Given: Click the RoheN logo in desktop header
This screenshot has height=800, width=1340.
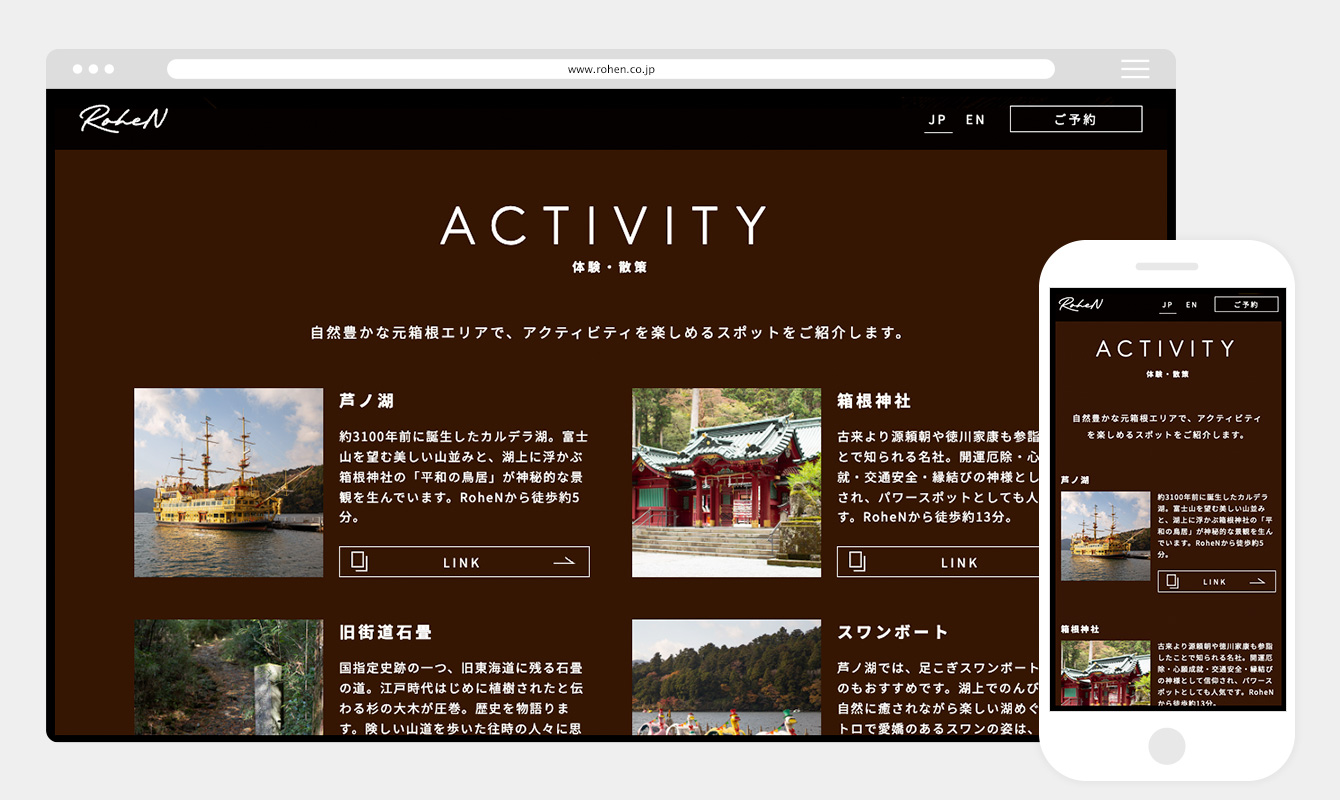Looking at the screenshot, I should point(124,119).
